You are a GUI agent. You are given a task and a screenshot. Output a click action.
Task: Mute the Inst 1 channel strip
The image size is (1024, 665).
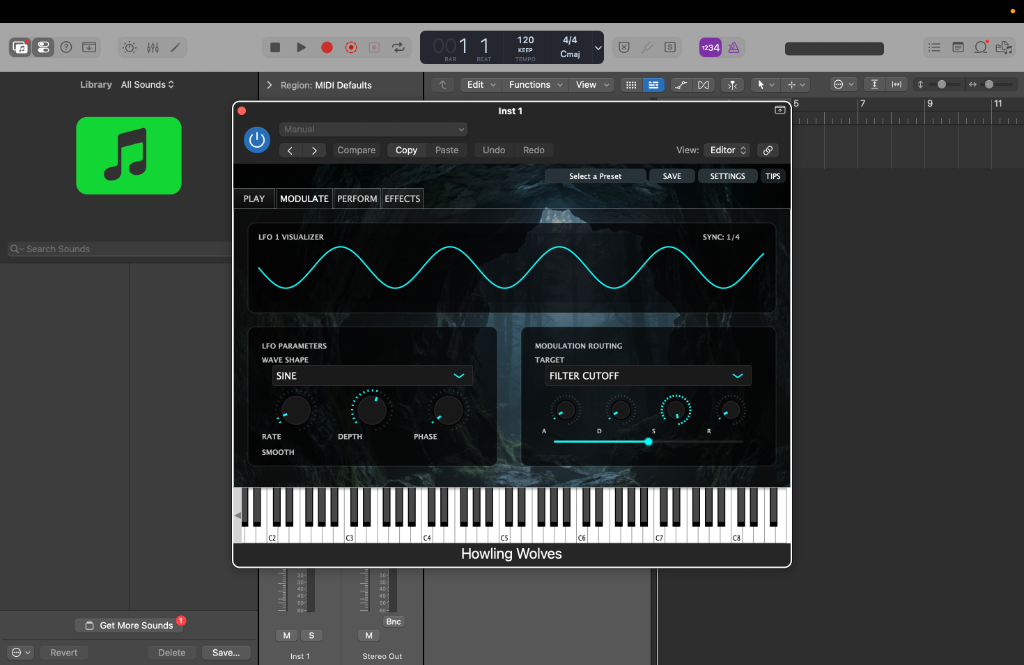click(x=286, y=635)
